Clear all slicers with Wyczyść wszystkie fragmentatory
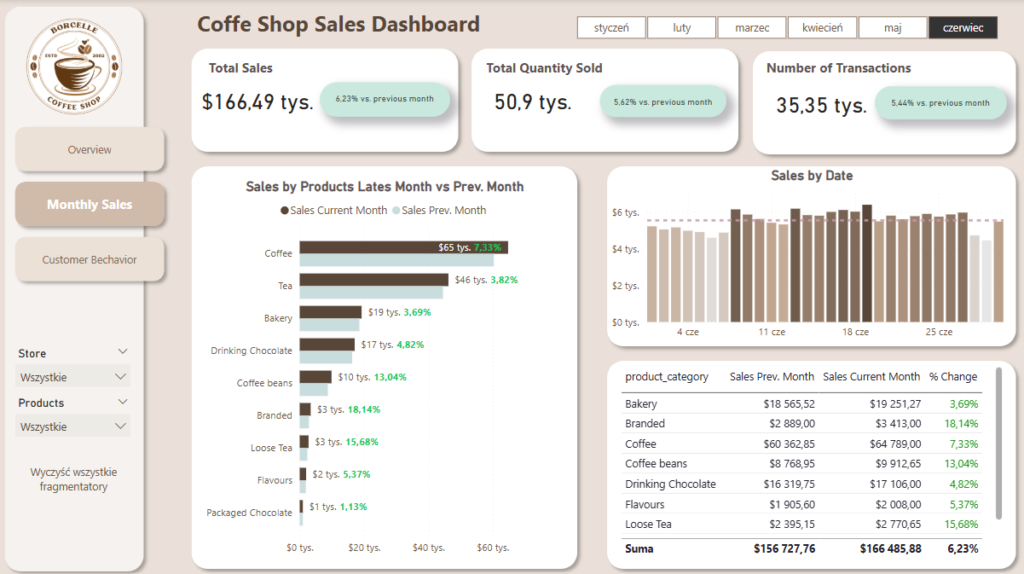Viewport: 1024px width, 574px height. pyautogui.click(x=74, y=479)
